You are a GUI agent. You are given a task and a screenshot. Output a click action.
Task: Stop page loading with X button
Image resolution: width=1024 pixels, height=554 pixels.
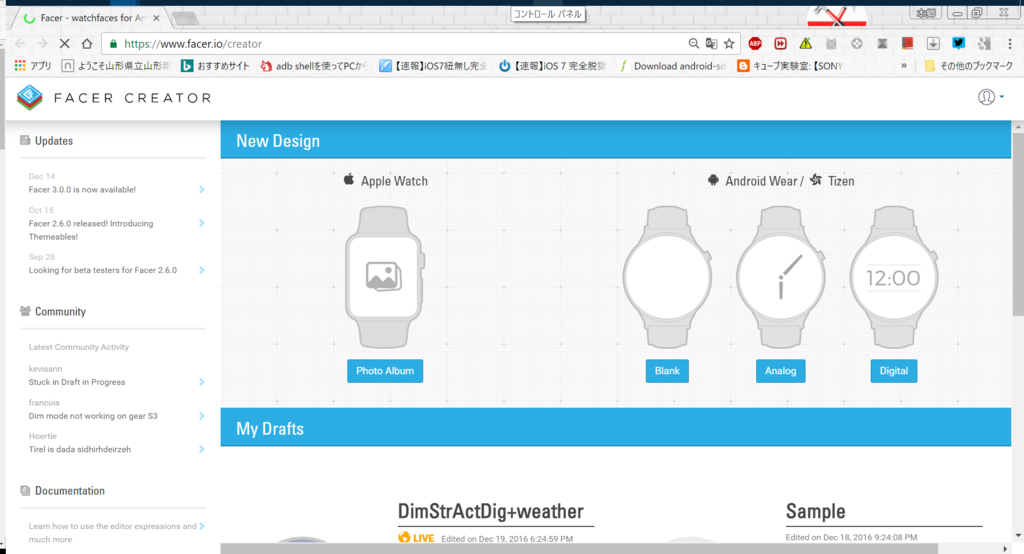[64, 44]
